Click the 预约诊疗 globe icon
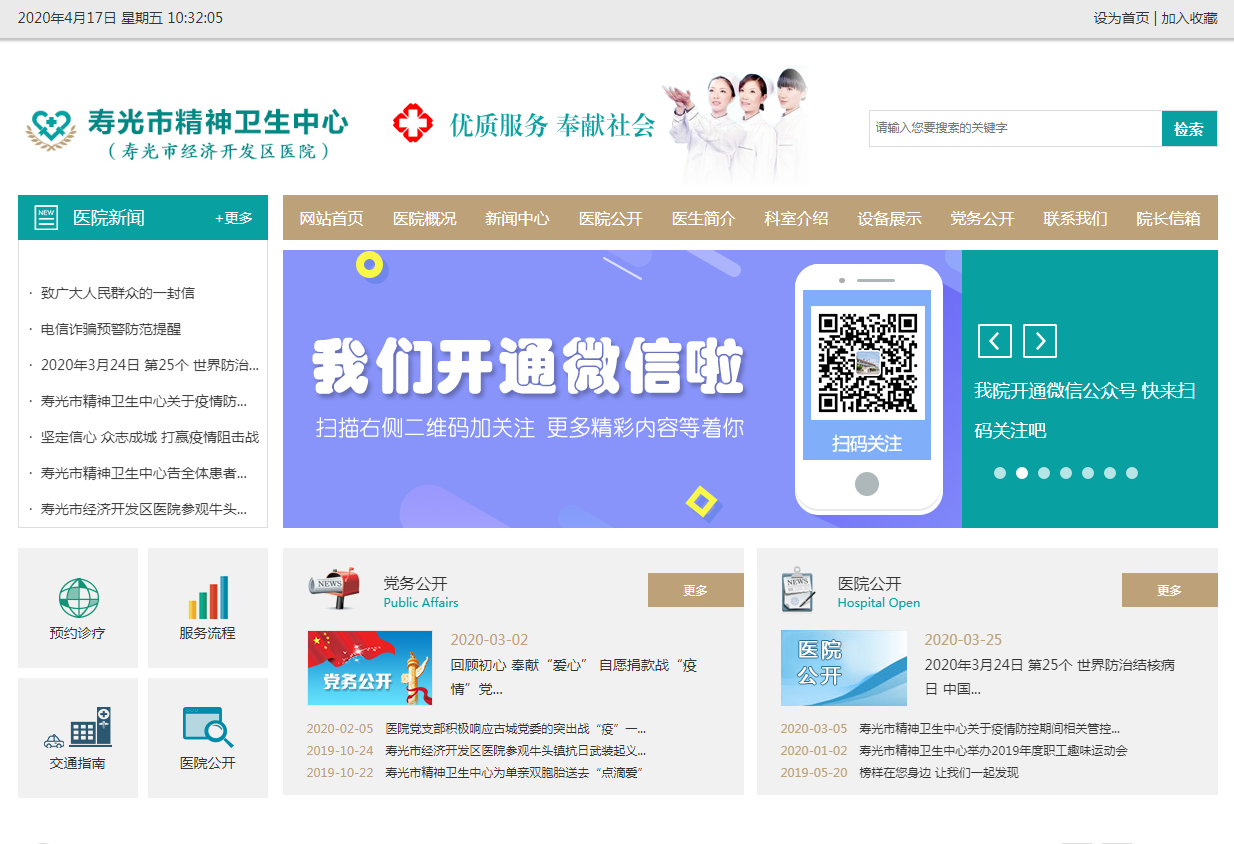 [x=78, y=598]
